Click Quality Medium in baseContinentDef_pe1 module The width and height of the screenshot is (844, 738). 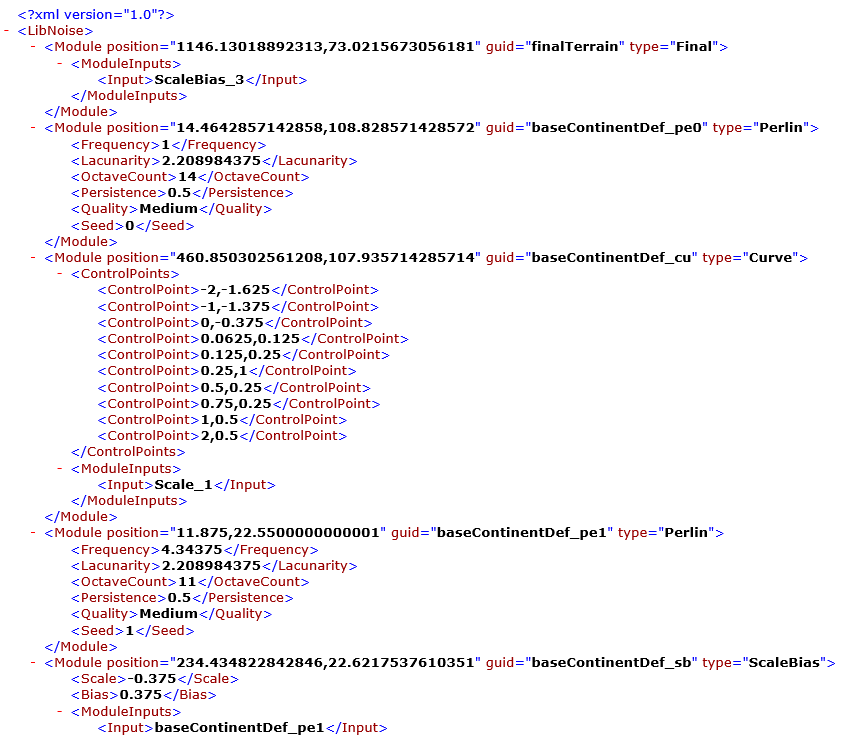click(x=171, y=614)
